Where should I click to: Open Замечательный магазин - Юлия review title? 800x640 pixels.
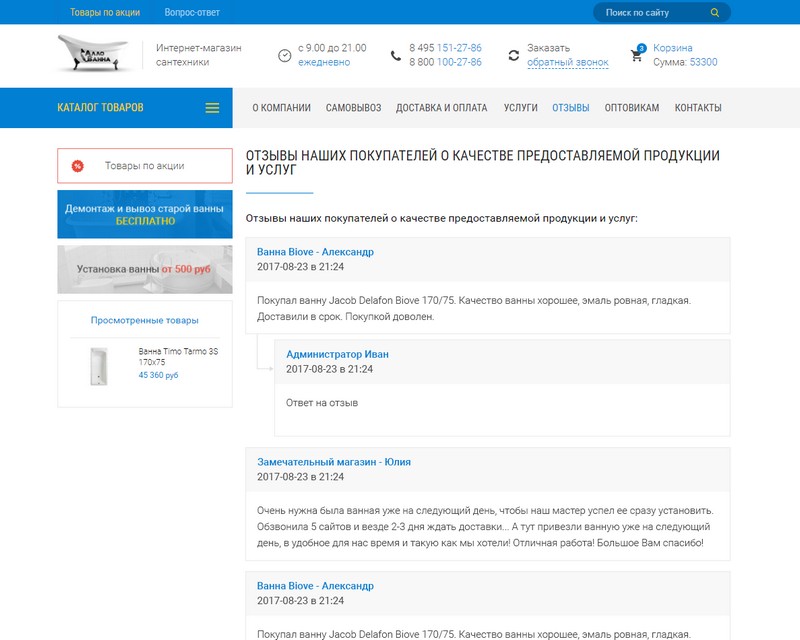[334, 462]
